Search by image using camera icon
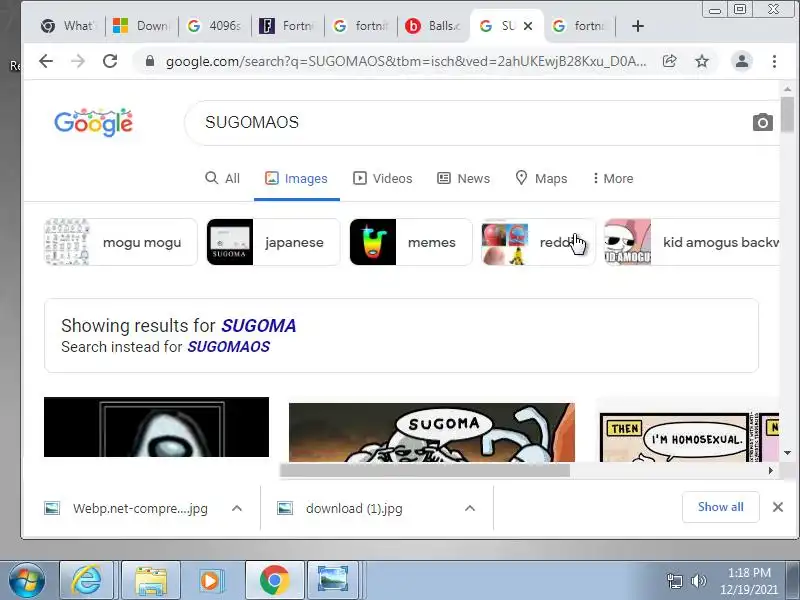Image resolution: width=800 pixels, height=600 pixels. point(763,122)
